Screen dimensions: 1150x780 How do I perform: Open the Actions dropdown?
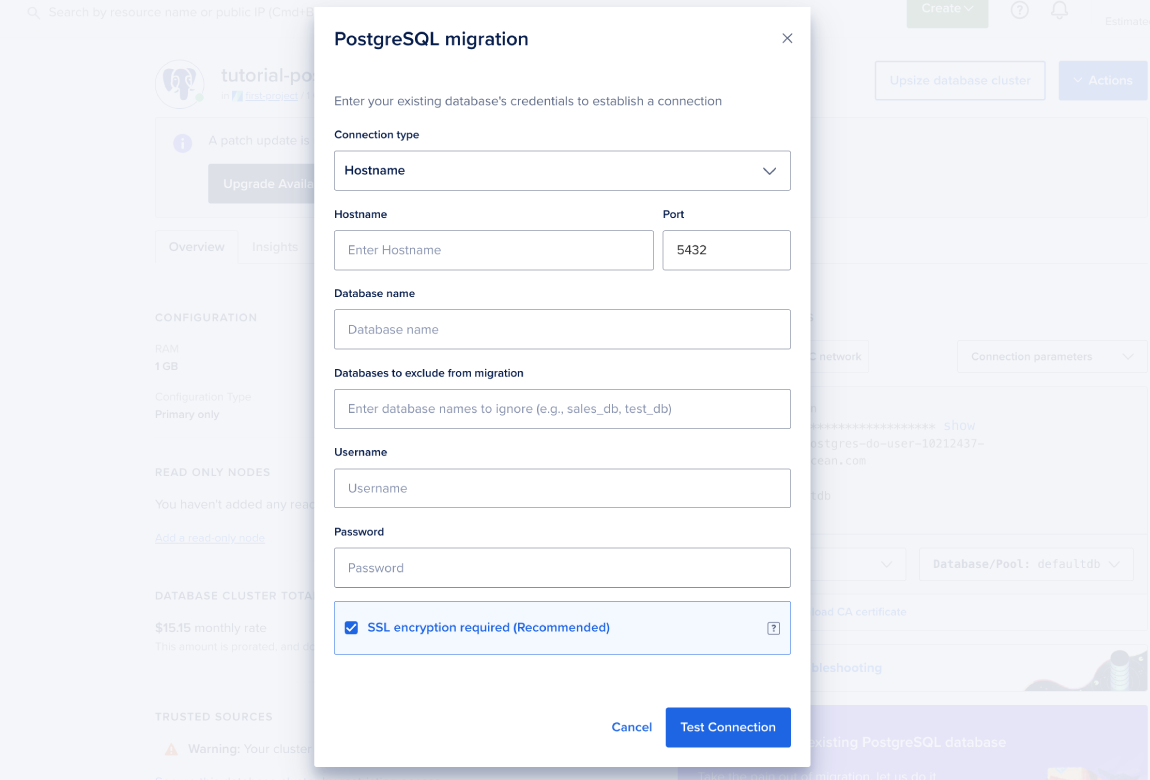click(x=1102, y=81)
